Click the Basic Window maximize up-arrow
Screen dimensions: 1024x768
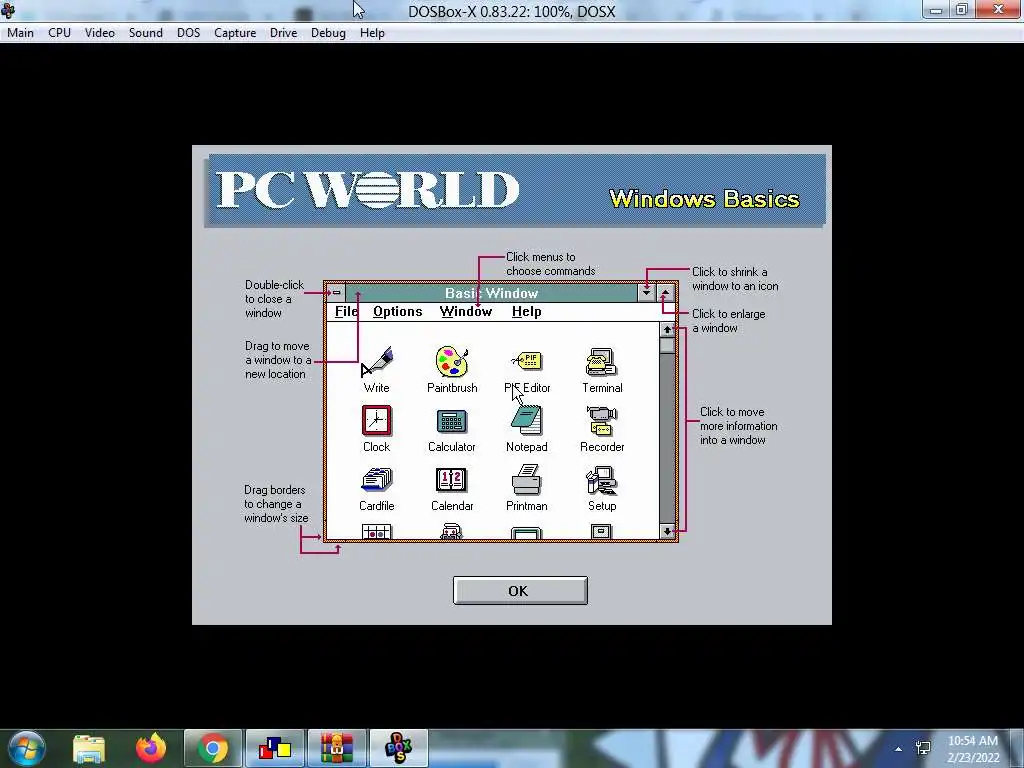[665, 293]
